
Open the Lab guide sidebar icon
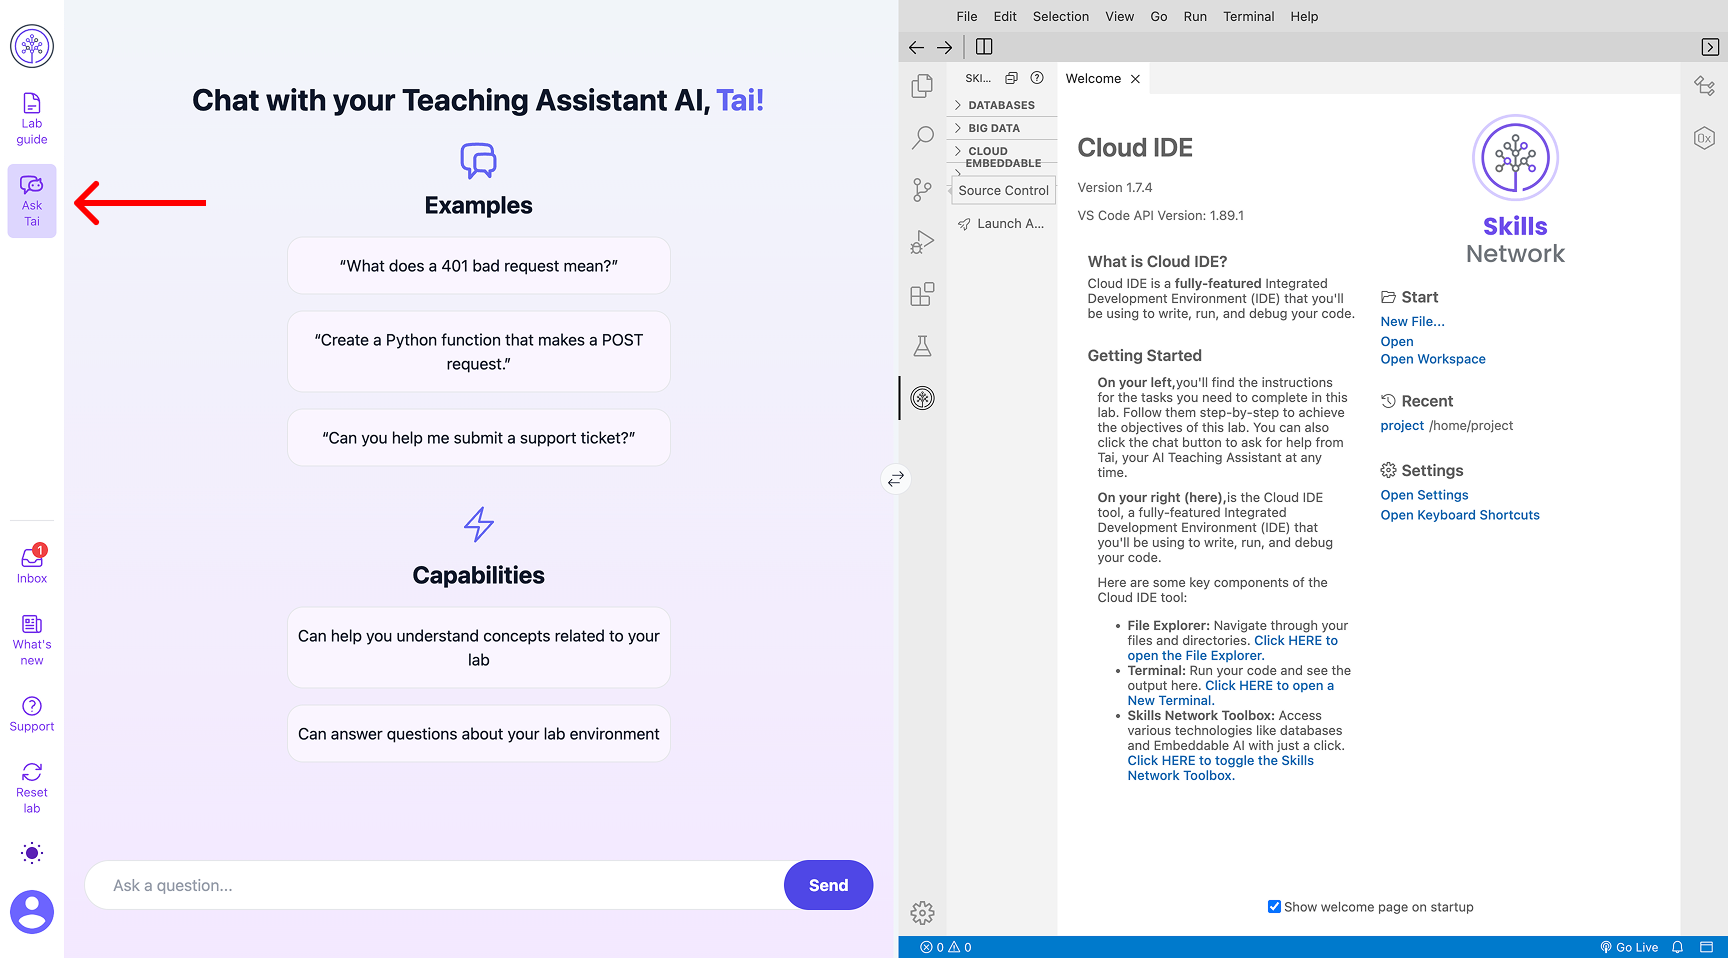point(32,118)
